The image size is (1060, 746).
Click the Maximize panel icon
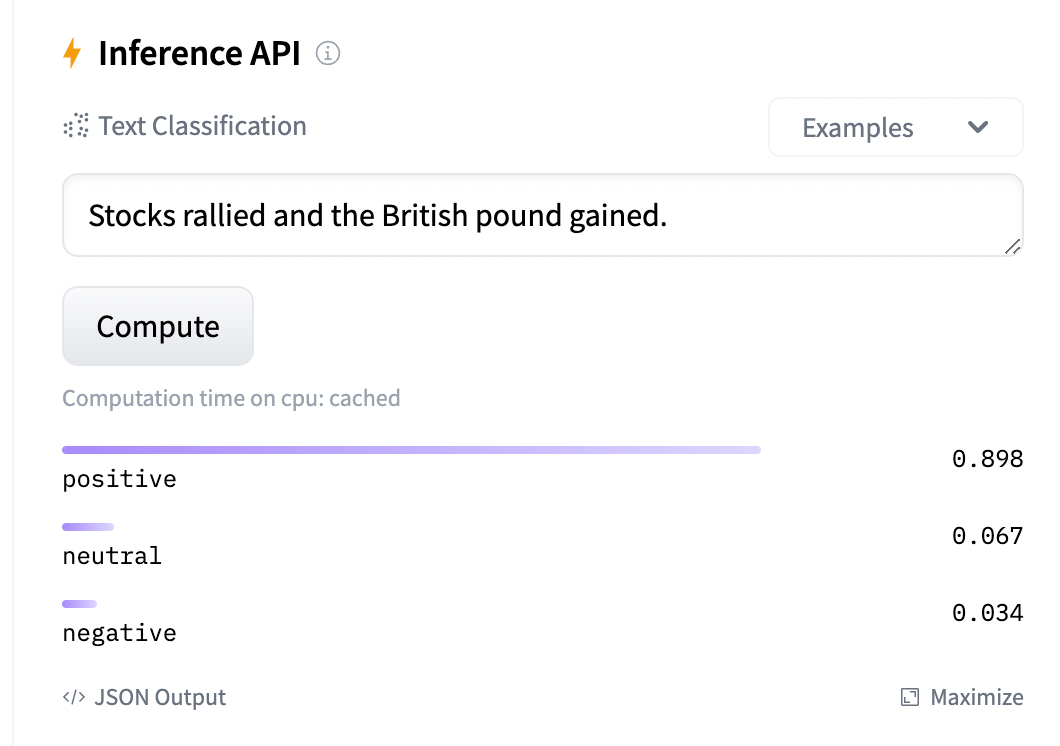click(909, 697)
